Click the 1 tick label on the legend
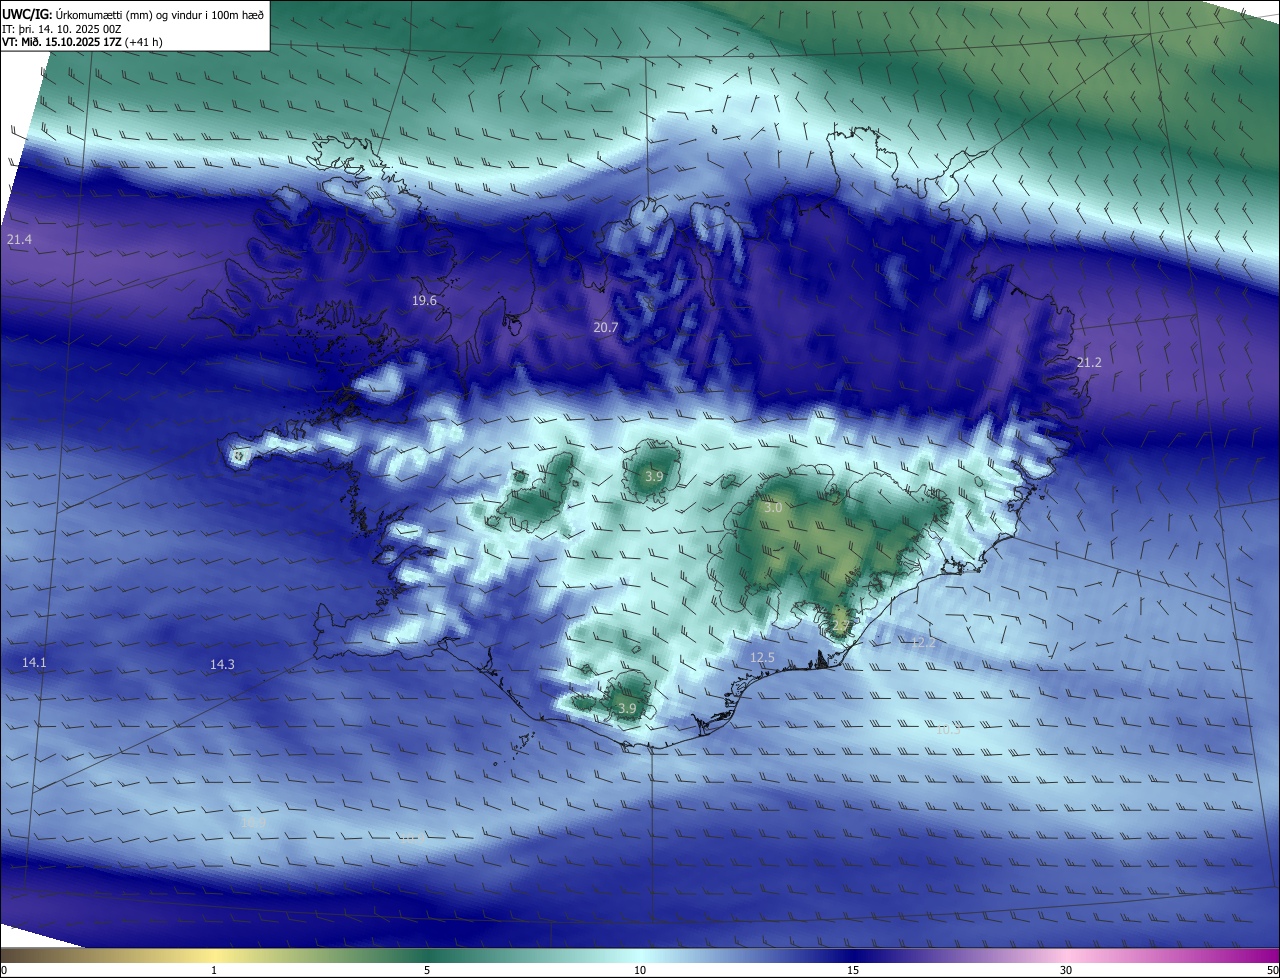The height and width of the screenshot is (978, 1280). pos(214,970)
